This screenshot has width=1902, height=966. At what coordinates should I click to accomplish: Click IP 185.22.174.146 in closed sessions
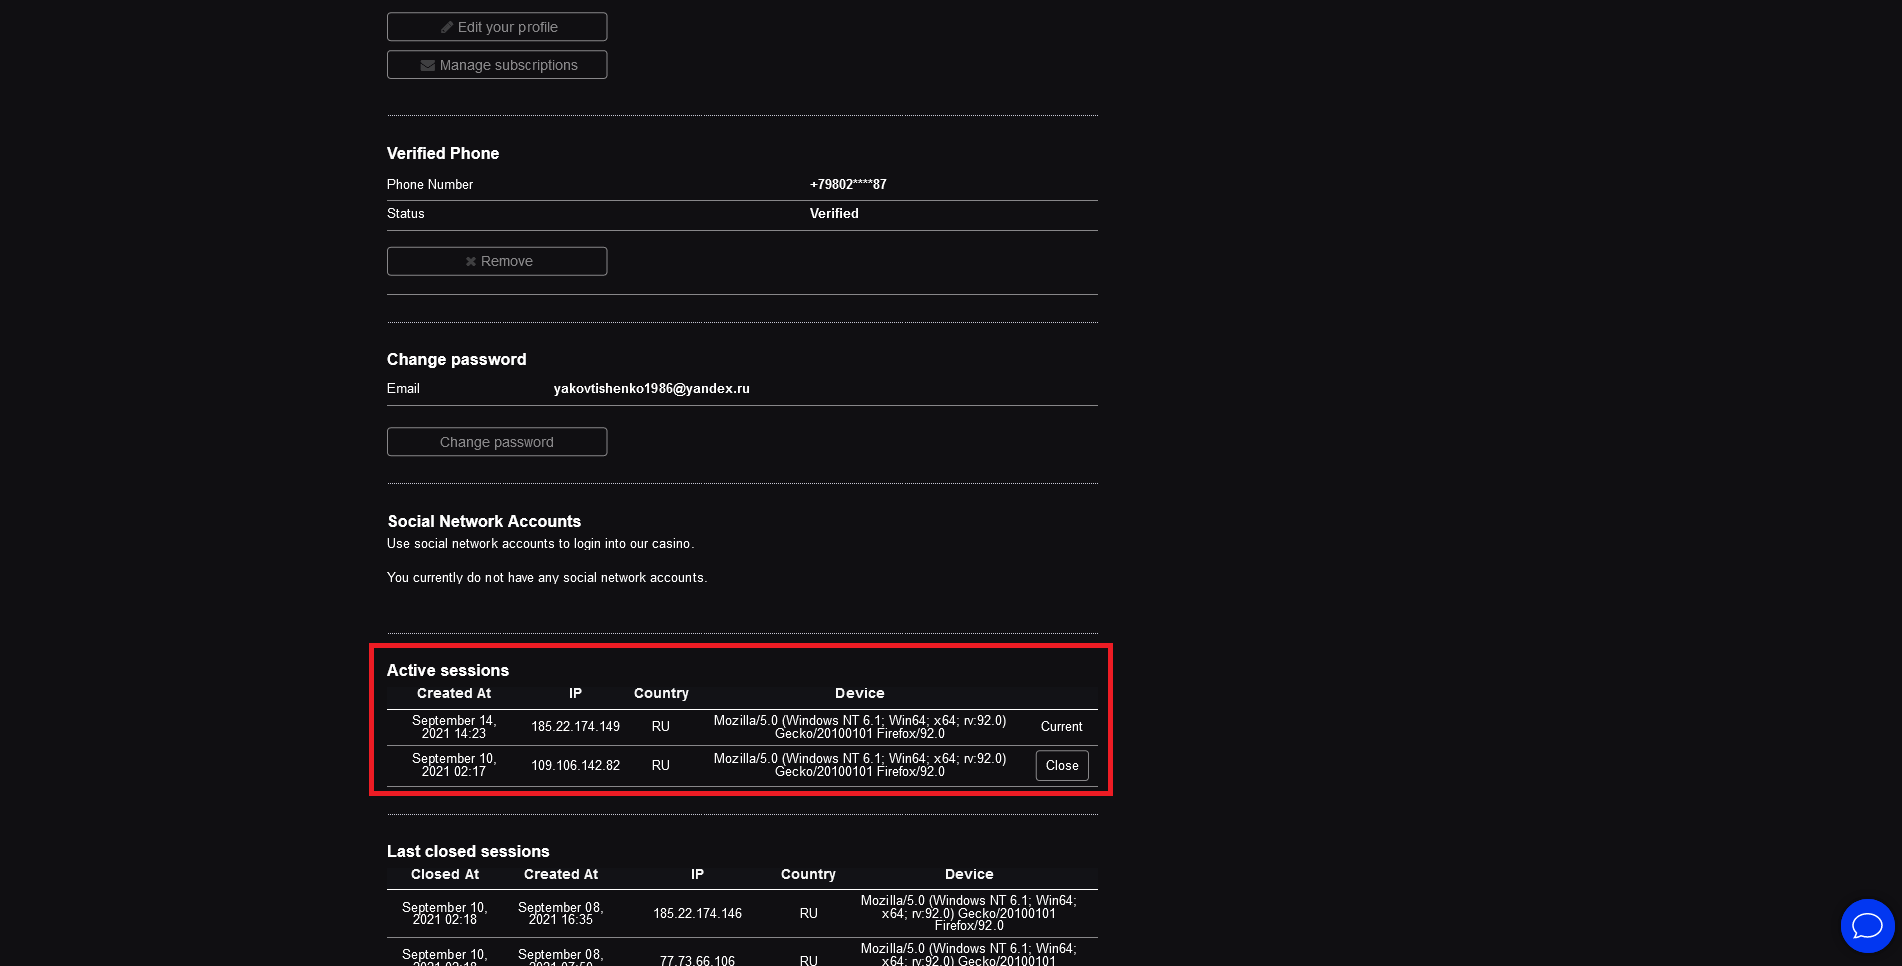pos(697,914)
